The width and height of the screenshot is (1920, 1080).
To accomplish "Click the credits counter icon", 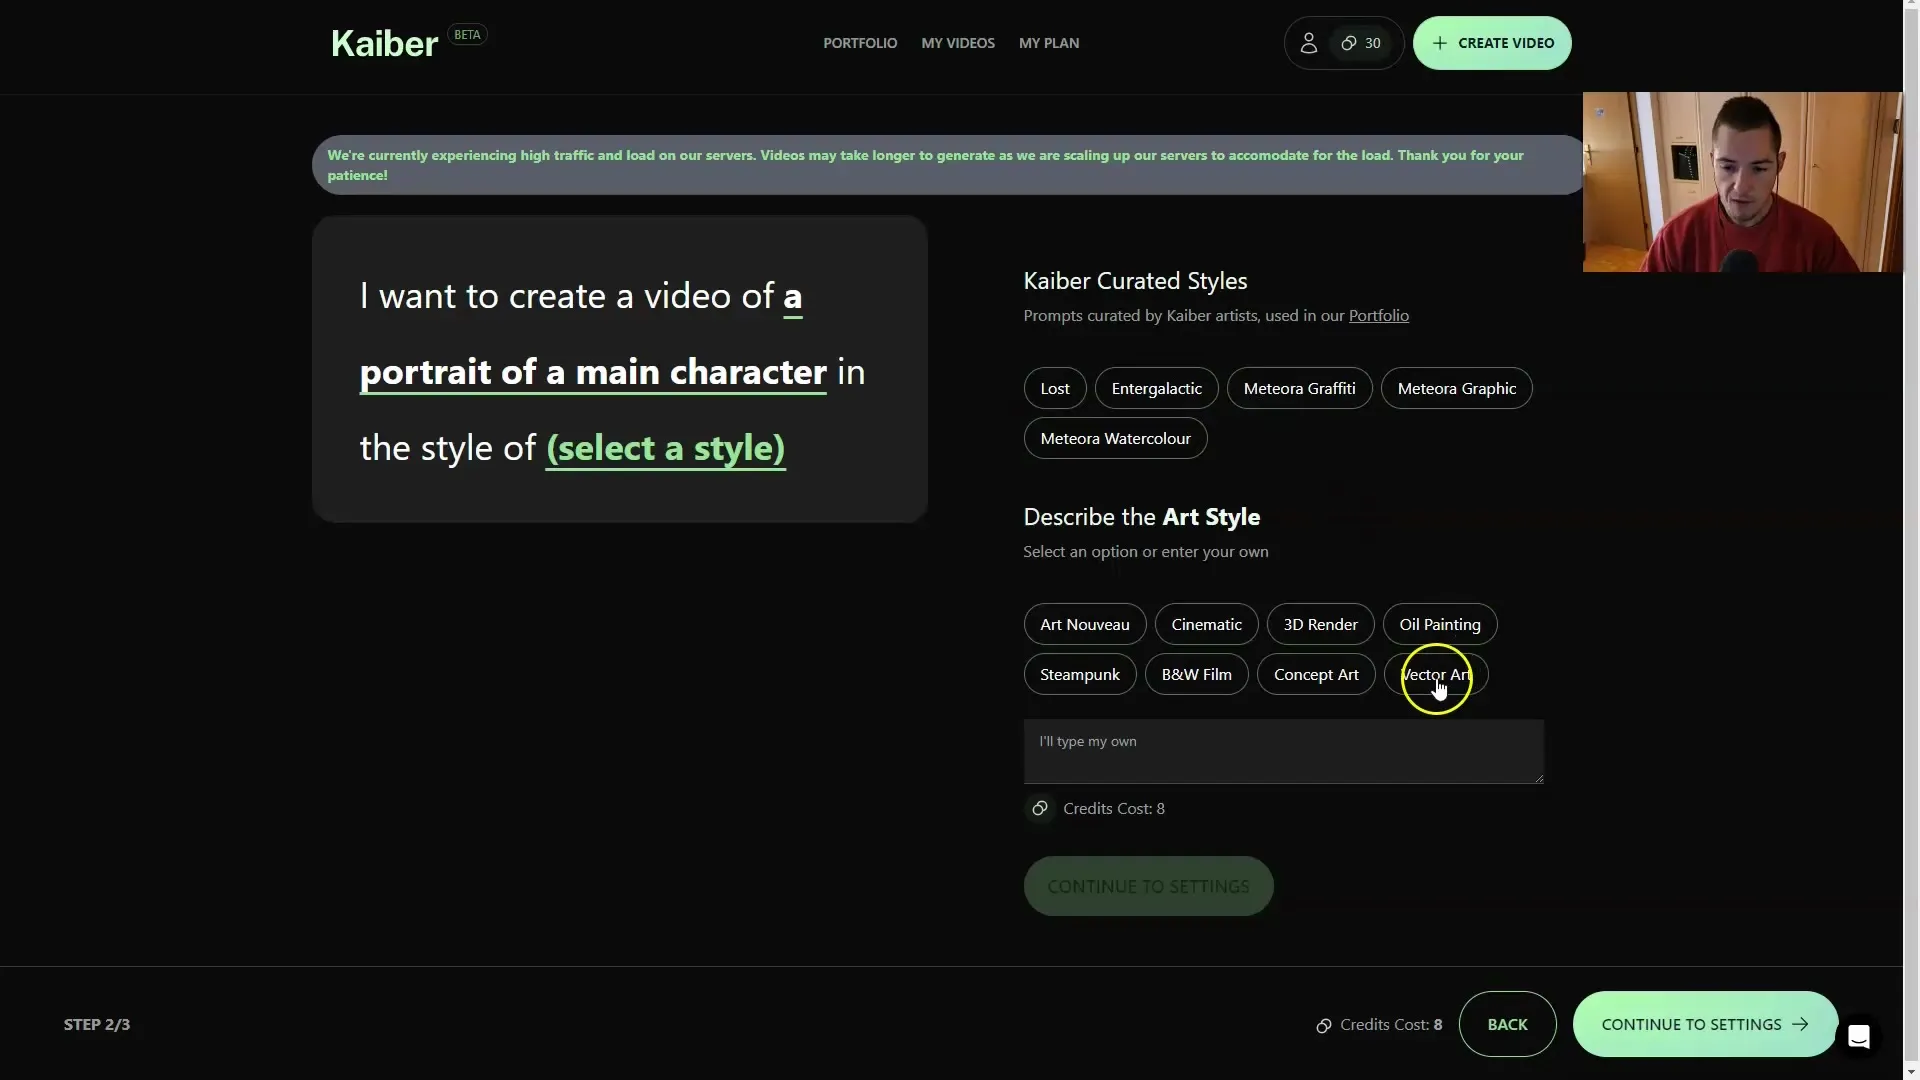I will [x=1350, y=42].
